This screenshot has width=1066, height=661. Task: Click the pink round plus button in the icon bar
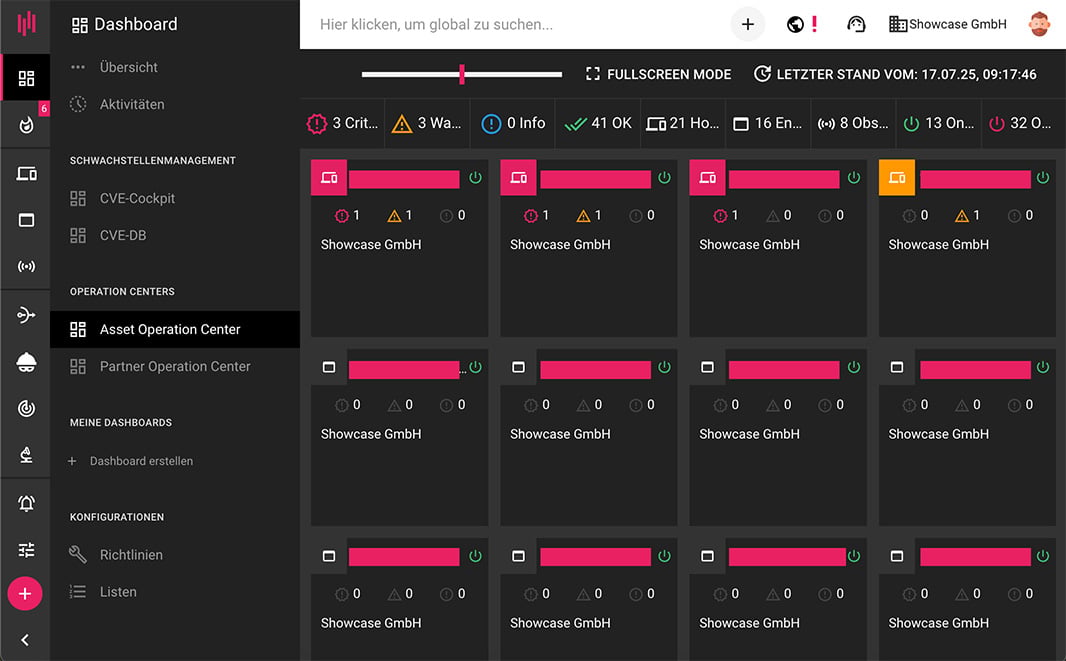click(x=25, y=594)
